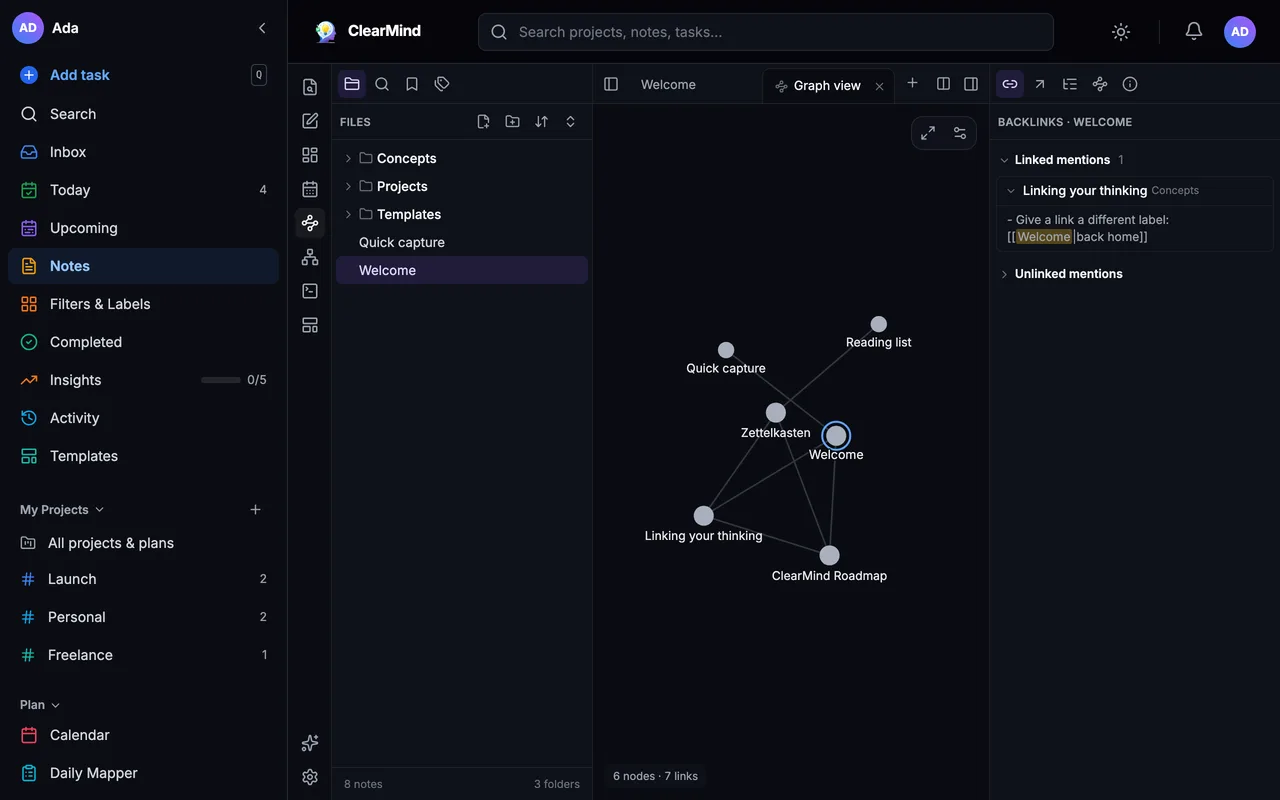Viewport: 1280px width, 800px height.
Task: Open notifications bell
Action: click(x=1193, y=32)
